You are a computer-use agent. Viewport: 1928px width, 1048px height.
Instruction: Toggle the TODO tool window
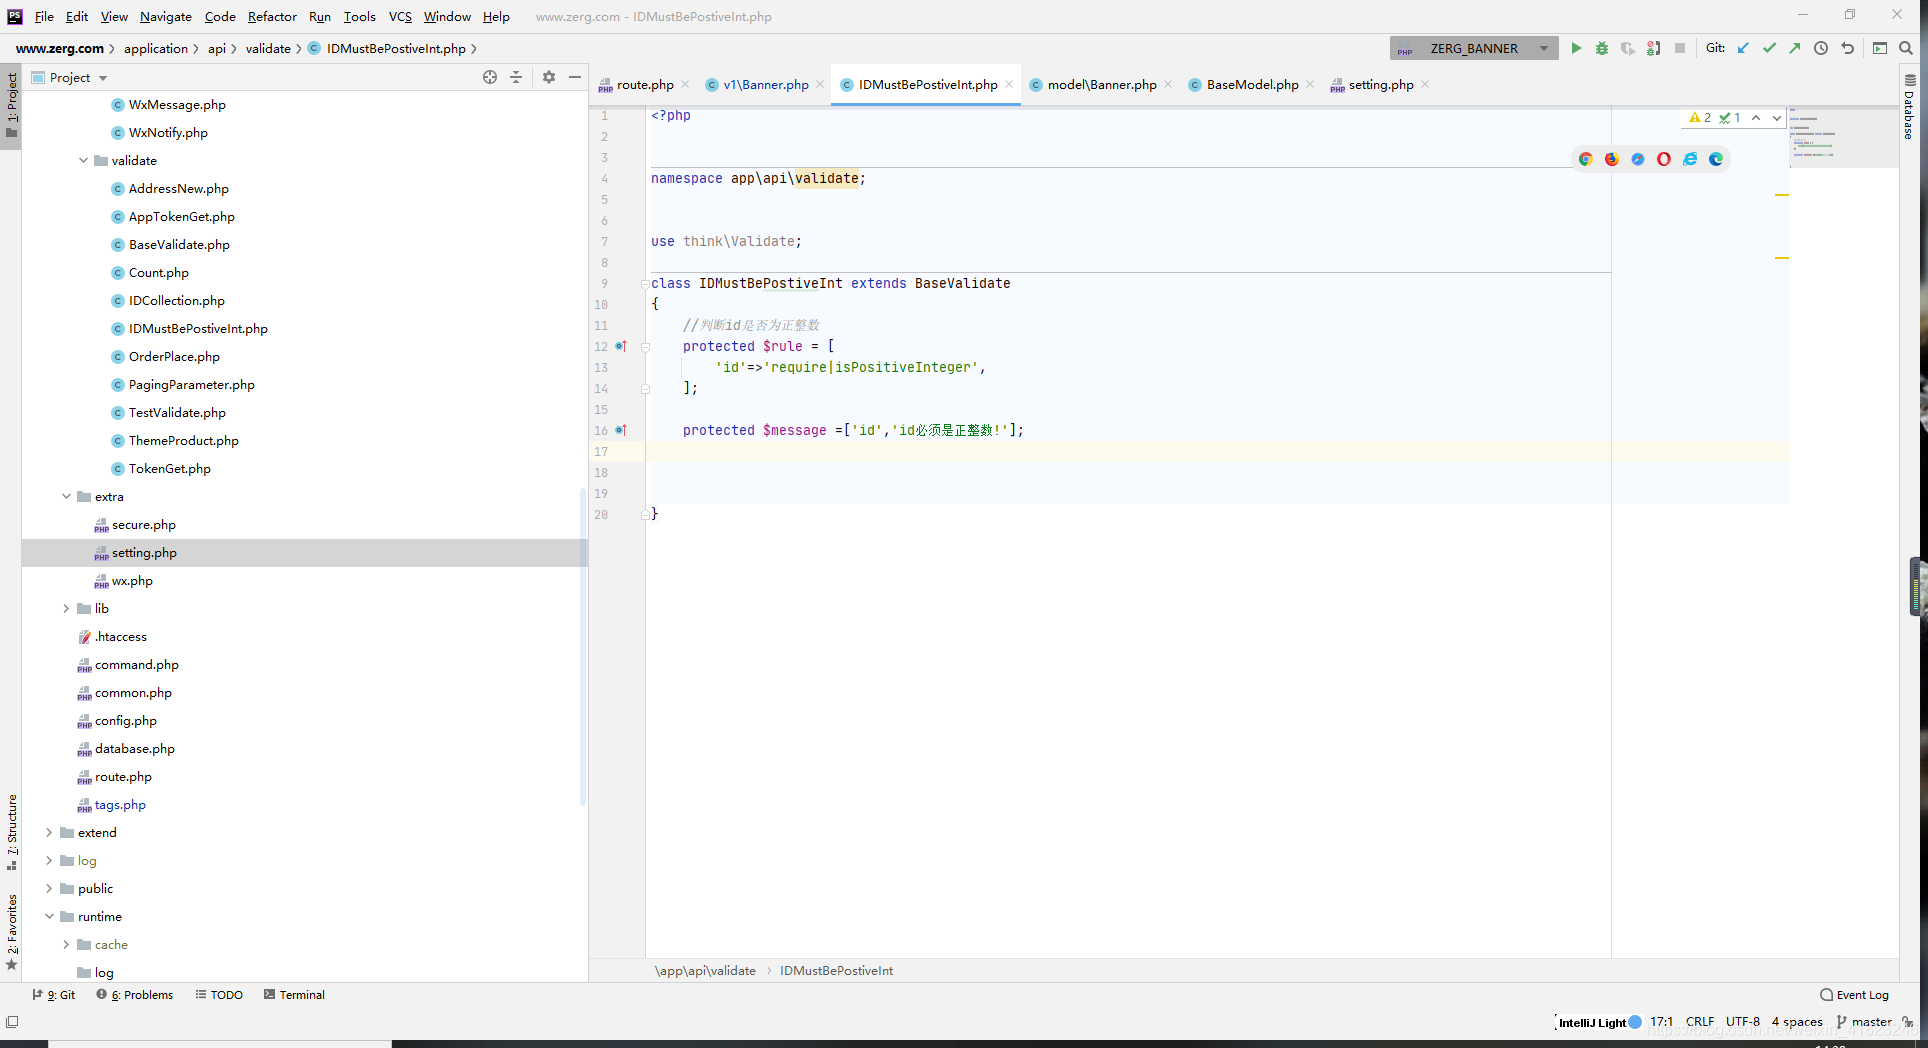tap(219, 995)
